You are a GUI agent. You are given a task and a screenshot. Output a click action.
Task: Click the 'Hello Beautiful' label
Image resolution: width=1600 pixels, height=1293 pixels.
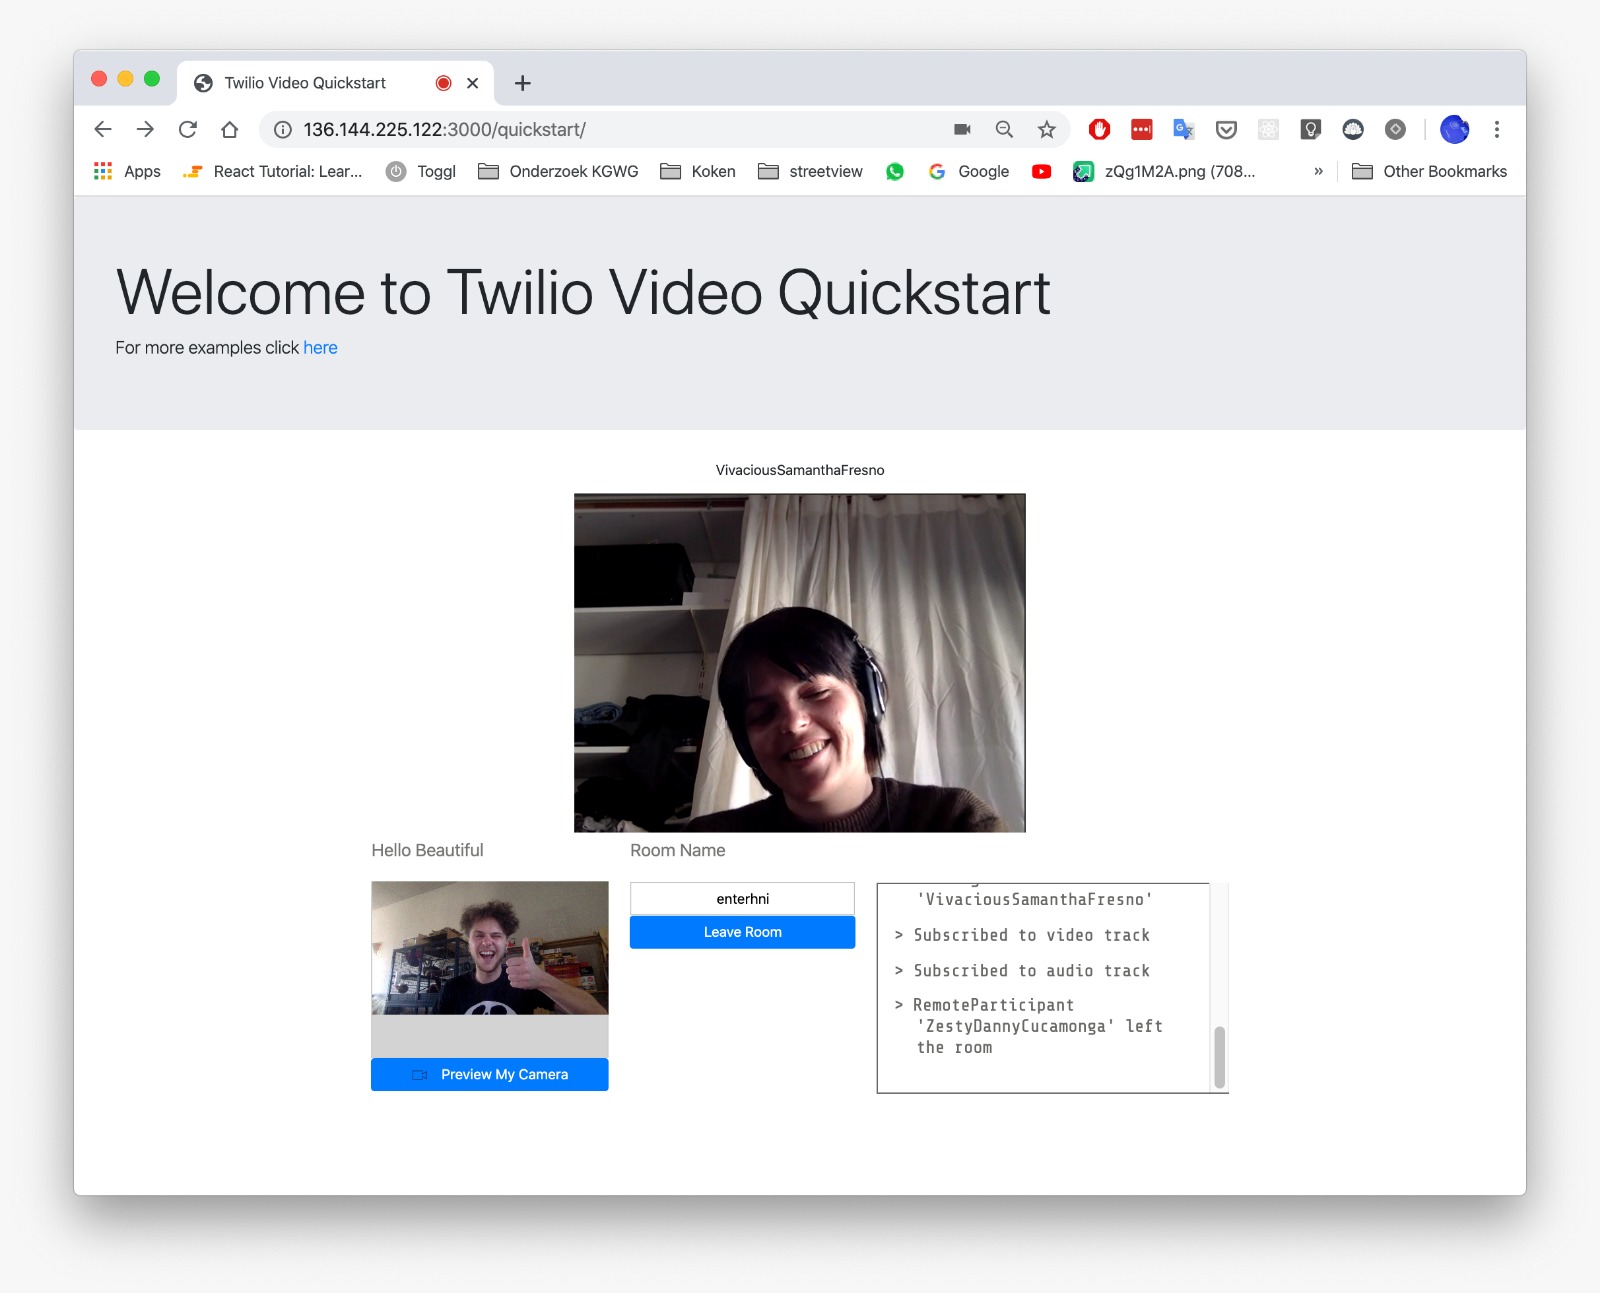pyautogui.click(x=427, y=850)
